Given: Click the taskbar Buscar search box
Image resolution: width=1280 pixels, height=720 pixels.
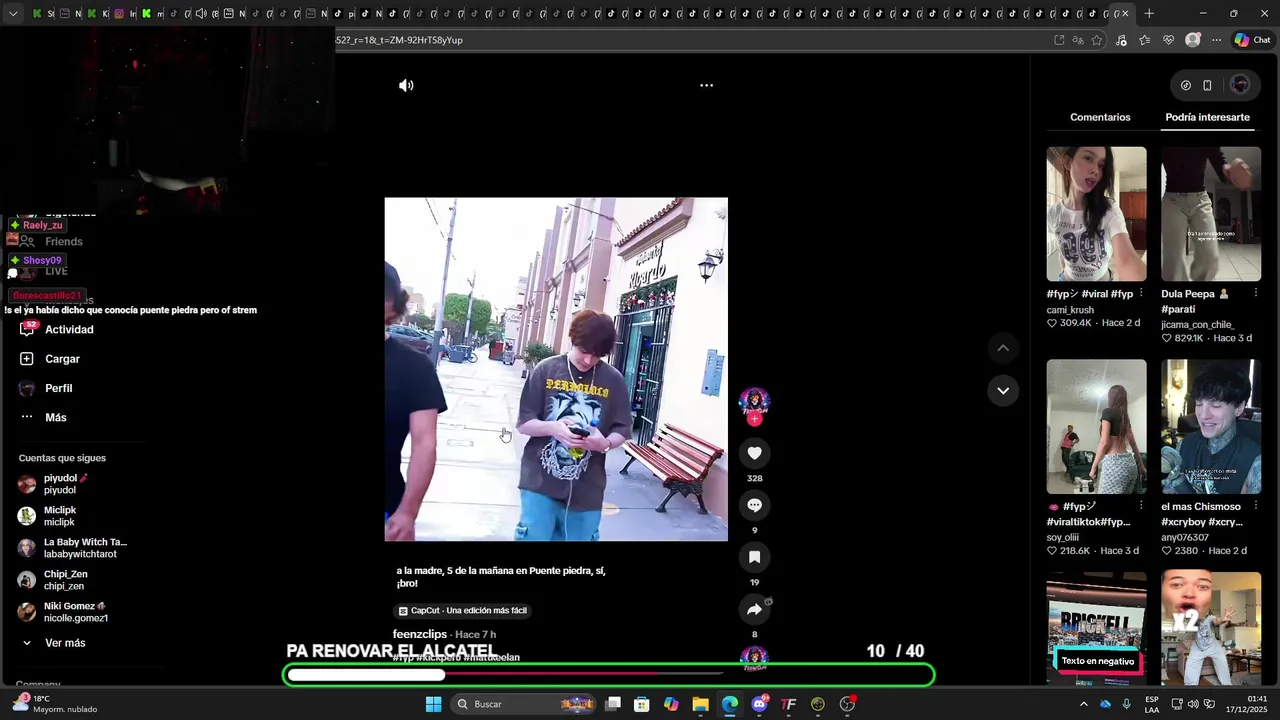Looking at the screenshot, I should coord(524,704).
